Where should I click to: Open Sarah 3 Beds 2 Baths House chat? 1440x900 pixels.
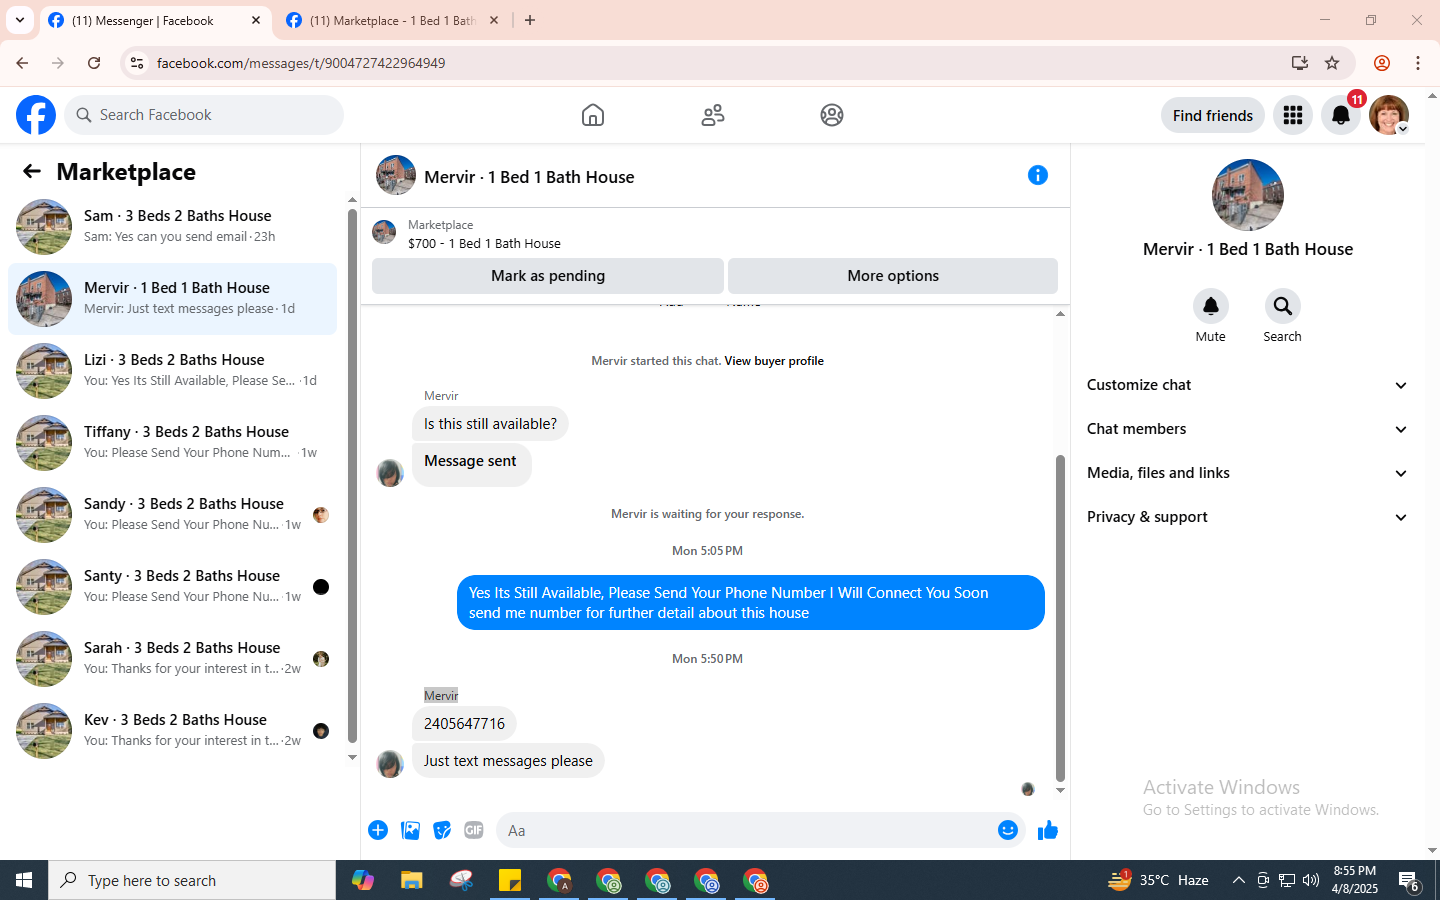pyautogui.click(x=172, y=659)
